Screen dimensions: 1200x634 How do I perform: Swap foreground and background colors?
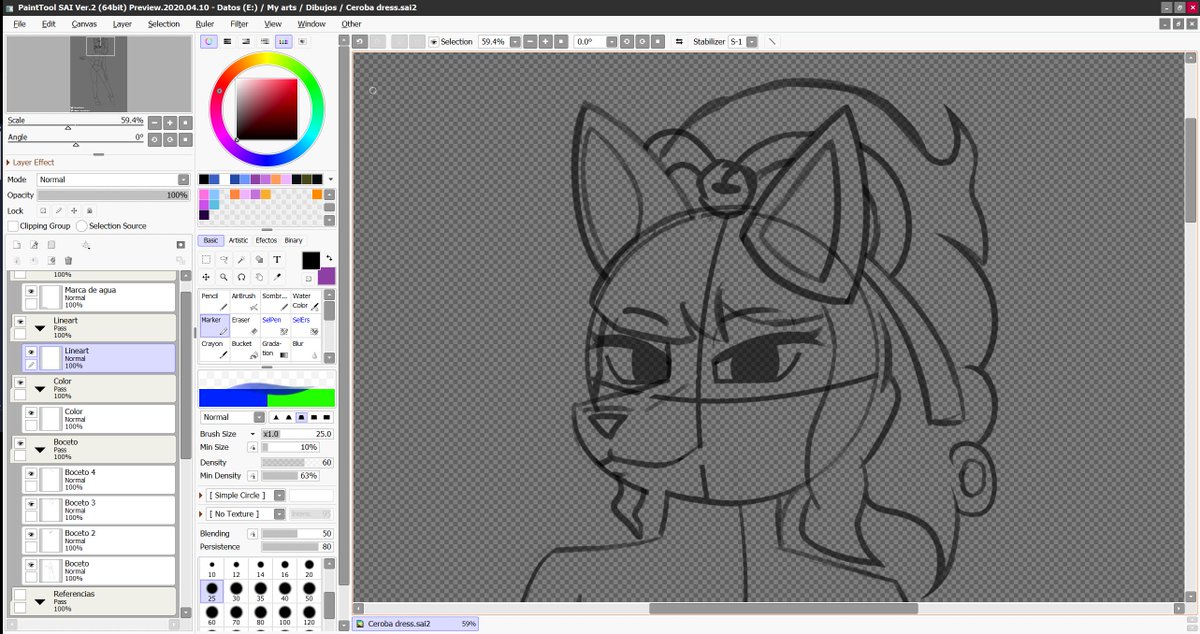tap(329, 258)
